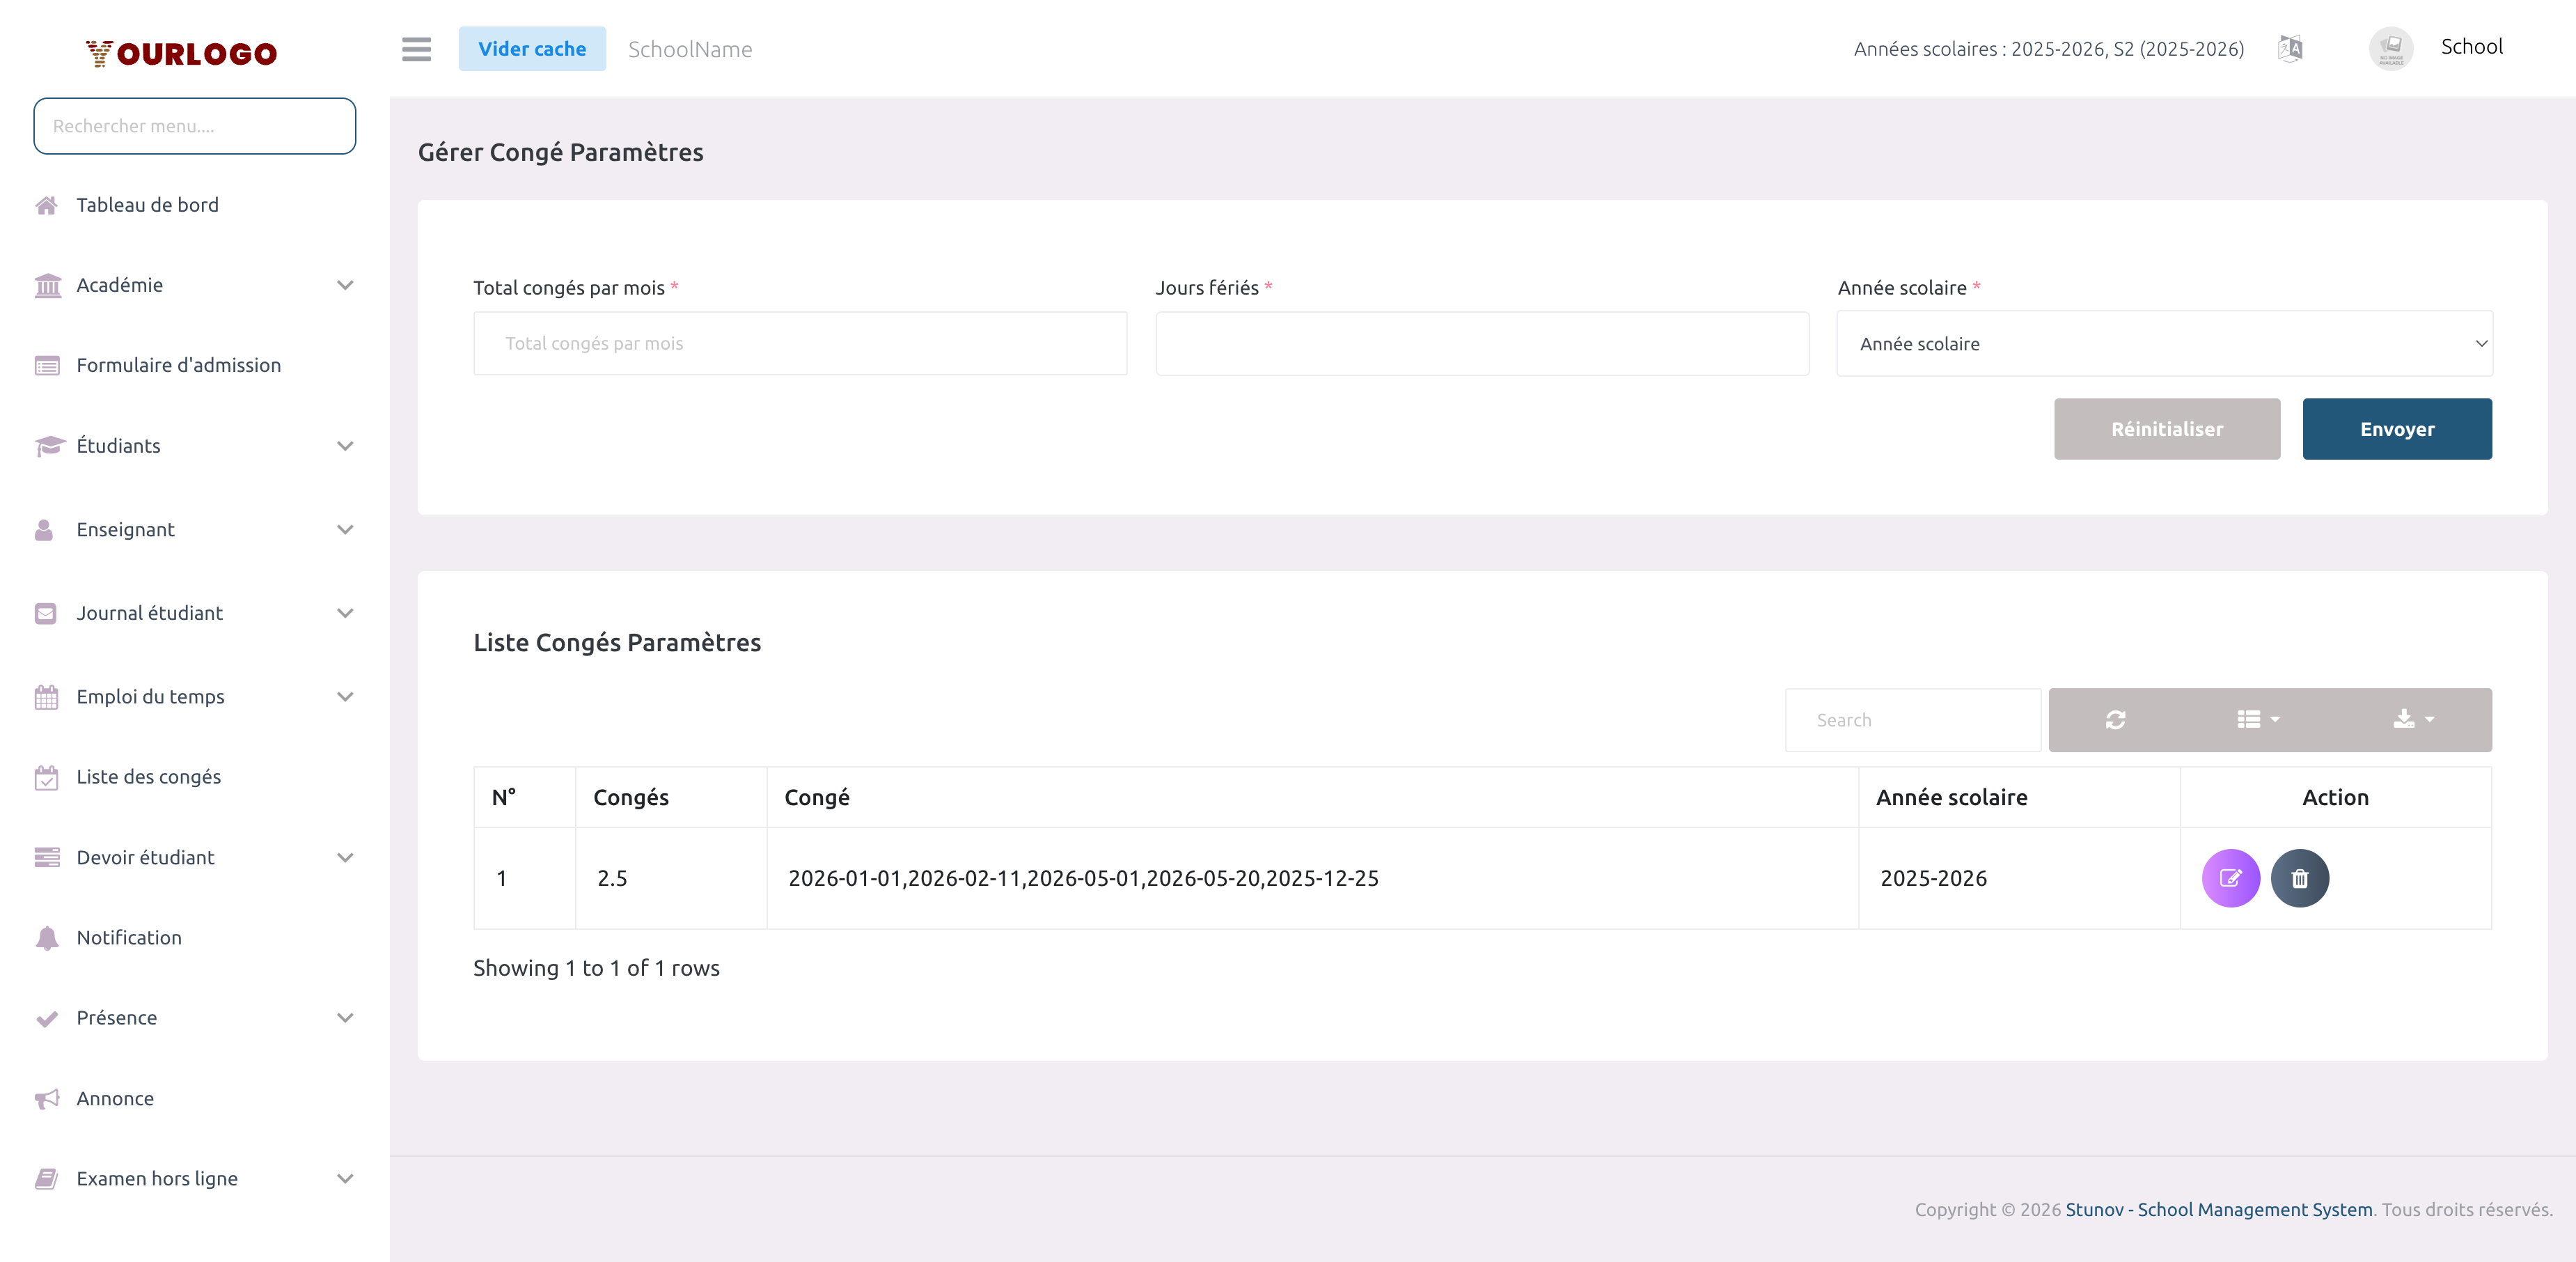Select the Notification bell icon in sidebar
The height and width of the screenshot is (1262, 2576).
point(47,938)
